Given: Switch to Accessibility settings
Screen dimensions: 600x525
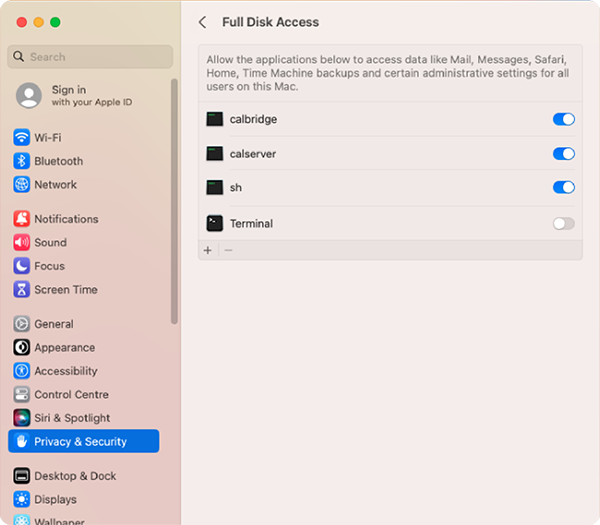Looking at the screenshot, I should pyautogui.click(x=65, y=371).
